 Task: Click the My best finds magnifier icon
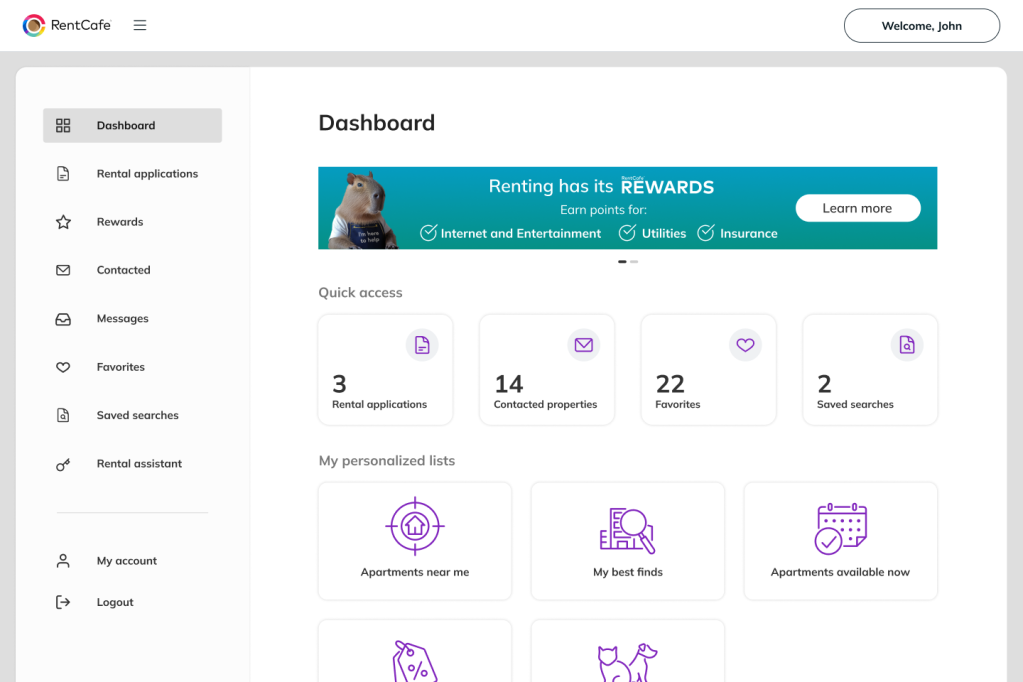628,530
